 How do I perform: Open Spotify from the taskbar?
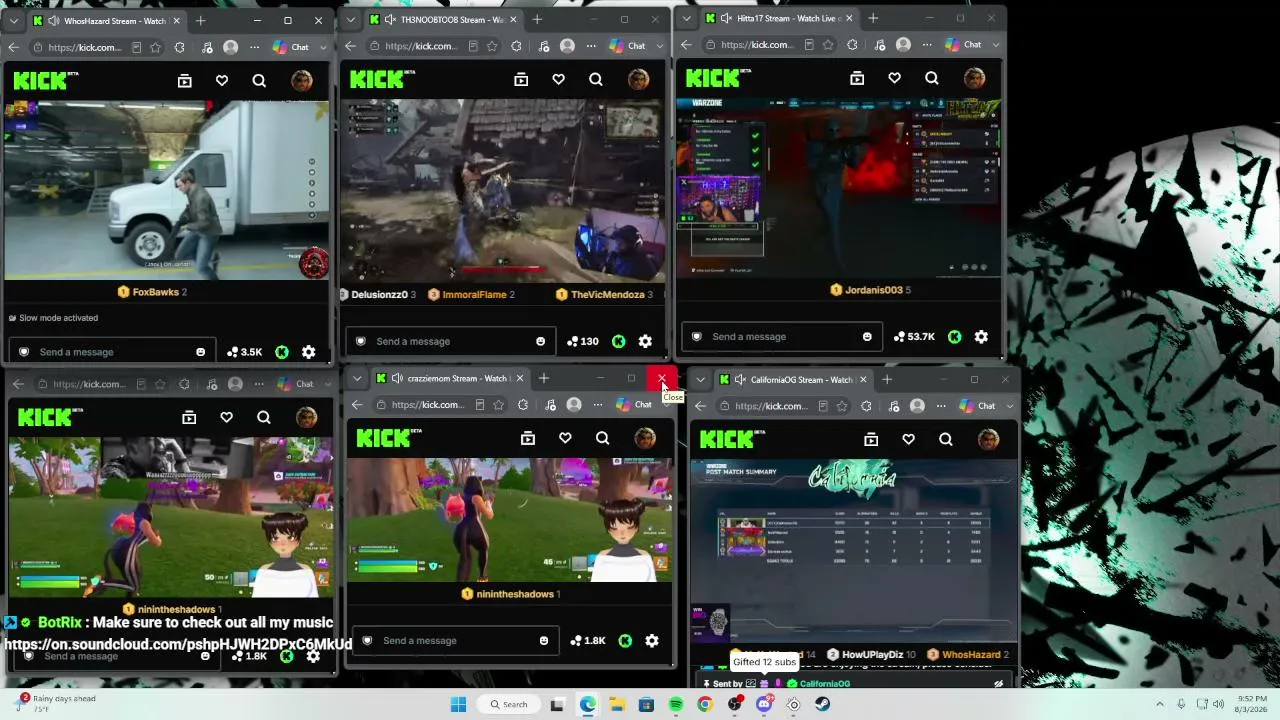pos(676,704)
